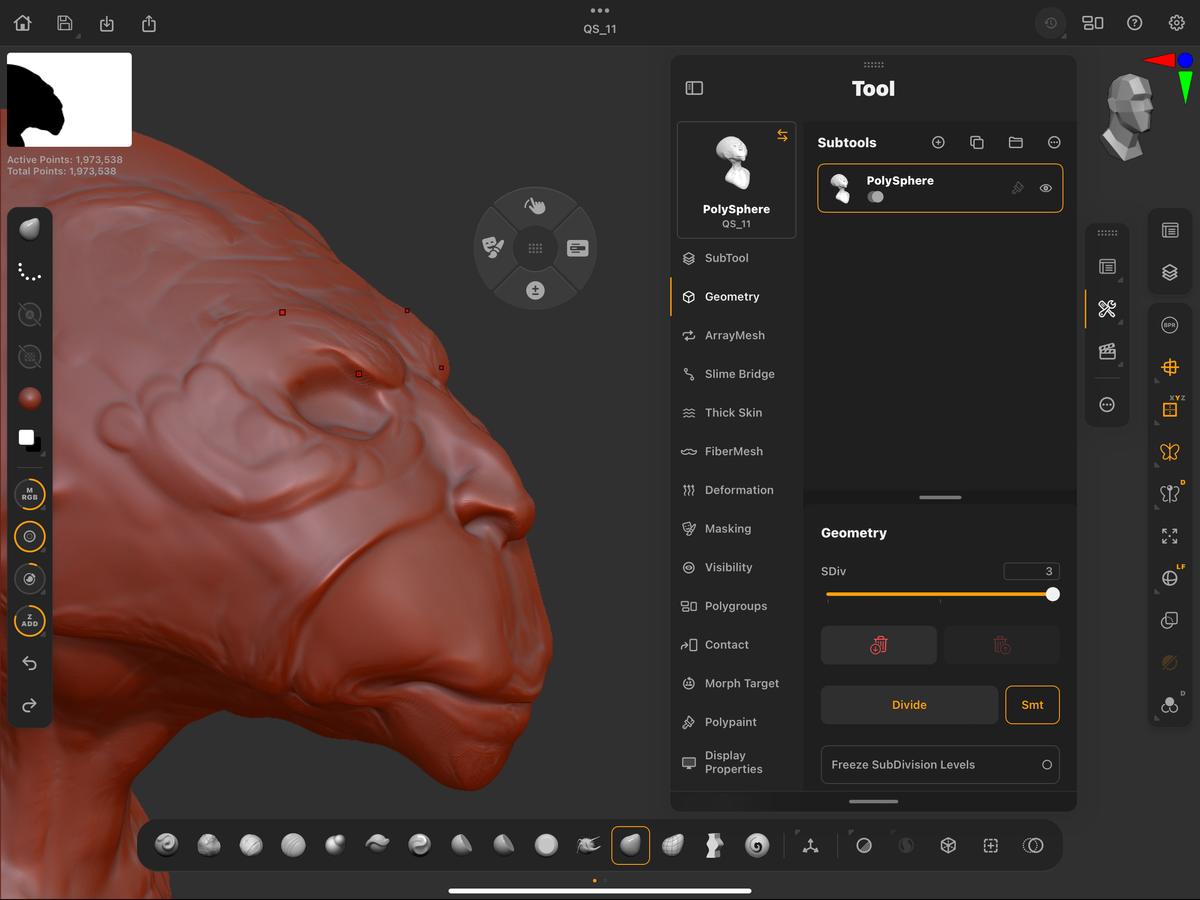Toggle the Z ADD sculpting mode
The height and width of the screenshot is (900, 1200).
coord(29,621)
